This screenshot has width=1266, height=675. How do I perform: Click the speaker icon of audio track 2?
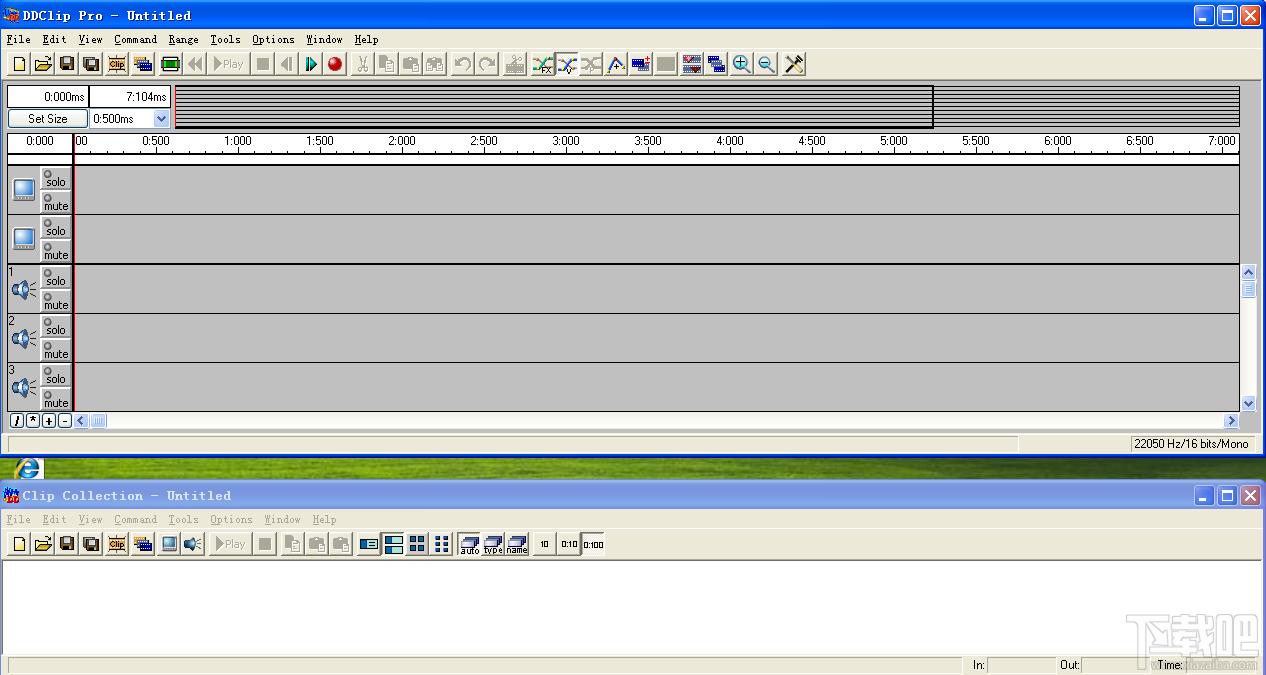pos(24,339)
